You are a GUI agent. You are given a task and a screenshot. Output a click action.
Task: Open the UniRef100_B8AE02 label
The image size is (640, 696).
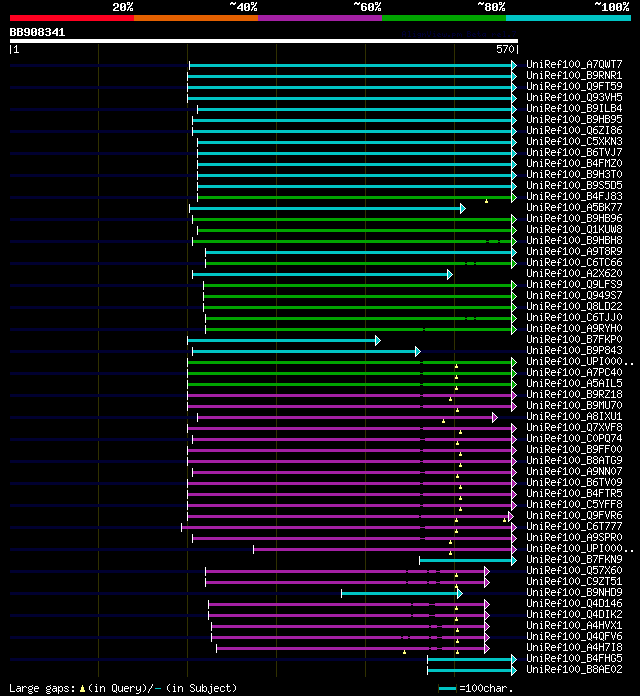[574, 669]
